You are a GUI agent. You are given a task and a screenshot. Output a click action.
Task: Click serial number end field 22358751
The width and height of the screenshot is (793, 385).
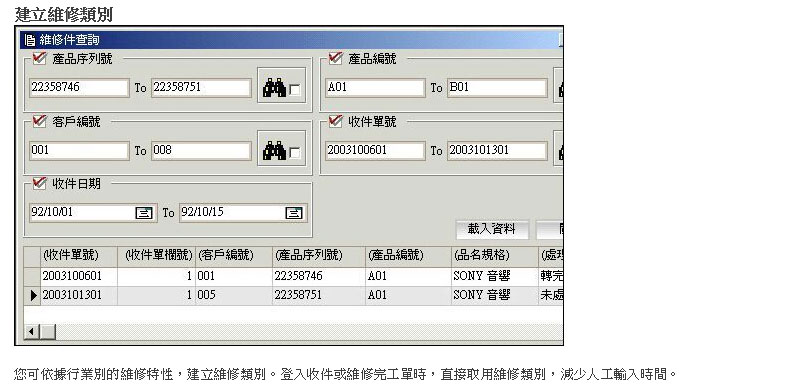tap(201, 88)
